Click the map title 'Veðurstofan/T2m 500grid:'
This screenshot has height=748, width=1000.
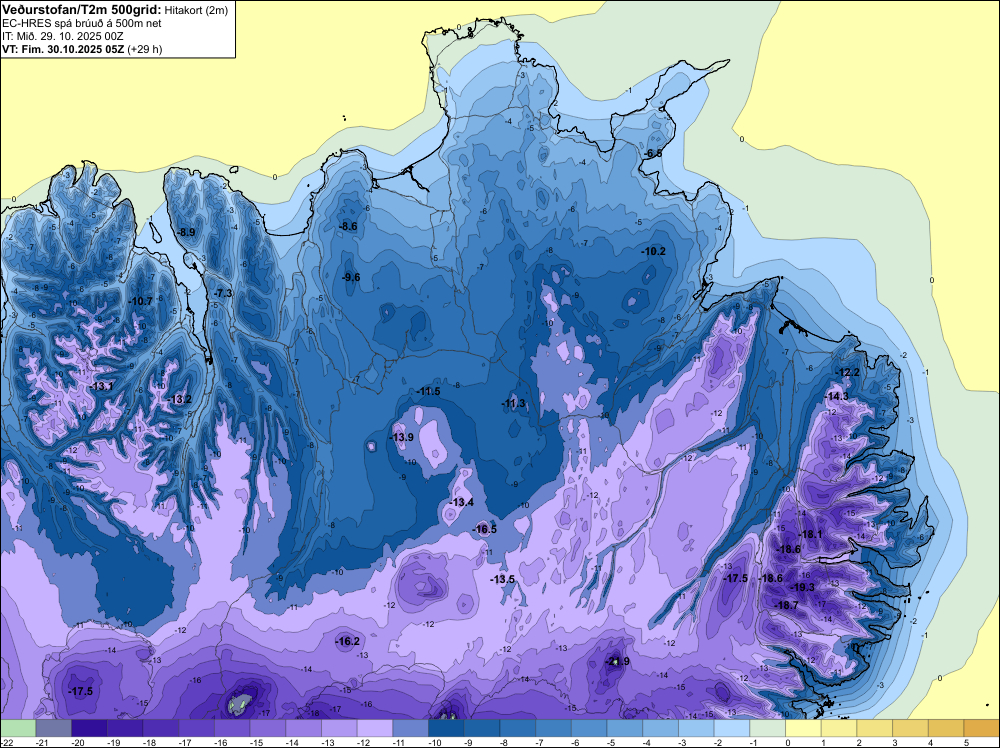[x=81, y=10]
